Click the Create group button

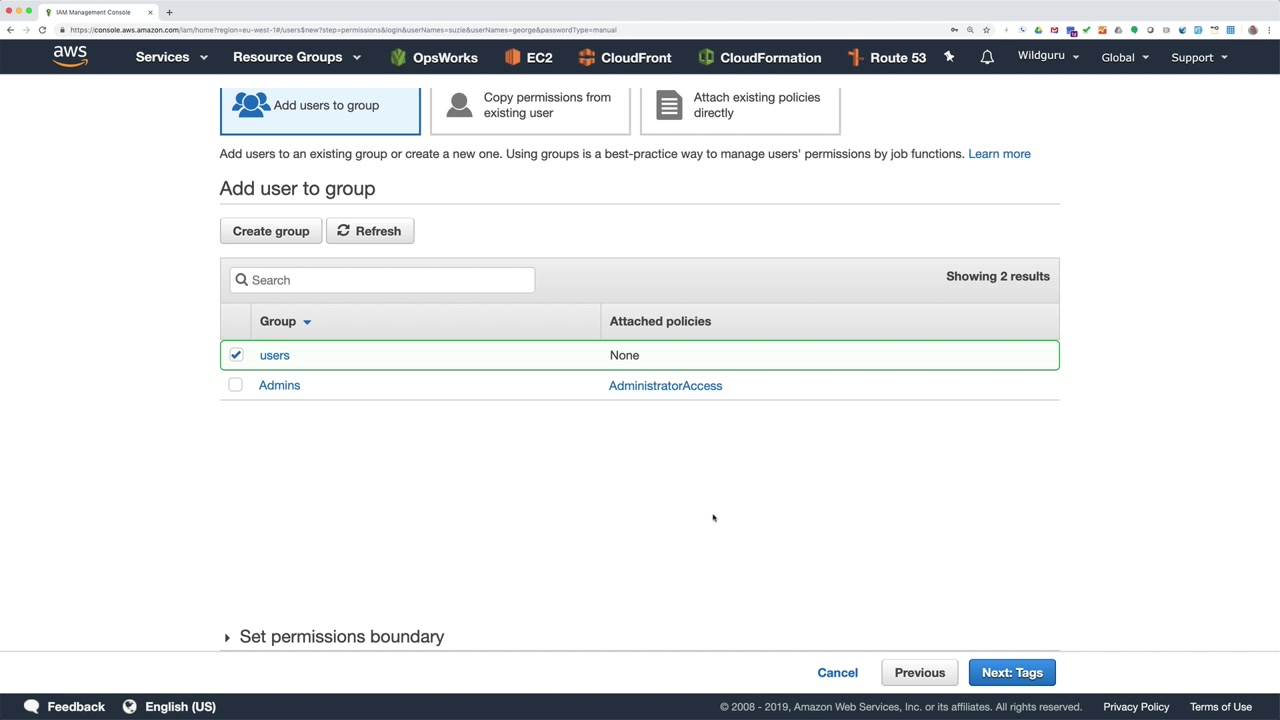point(271,231)
